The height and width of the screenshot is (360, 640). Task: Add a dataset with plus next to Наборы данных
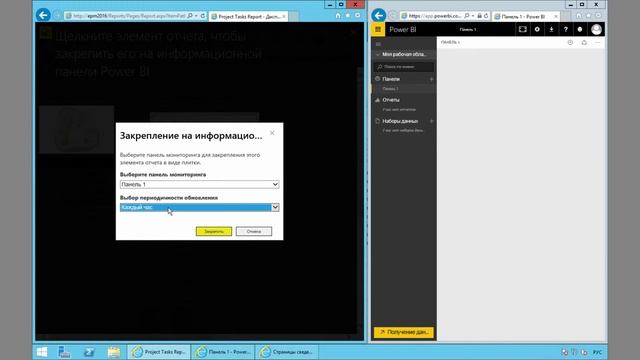[x=431, y=121]
